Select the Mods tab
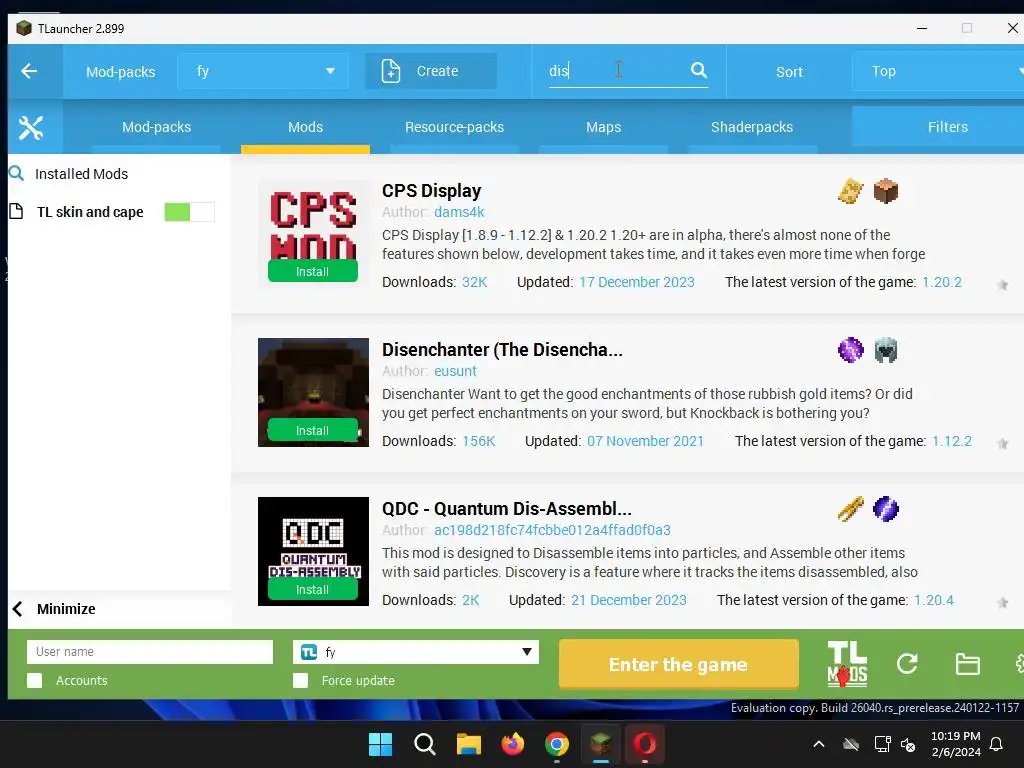Viewport: 1024px width, 768px height. coord(306,127)
